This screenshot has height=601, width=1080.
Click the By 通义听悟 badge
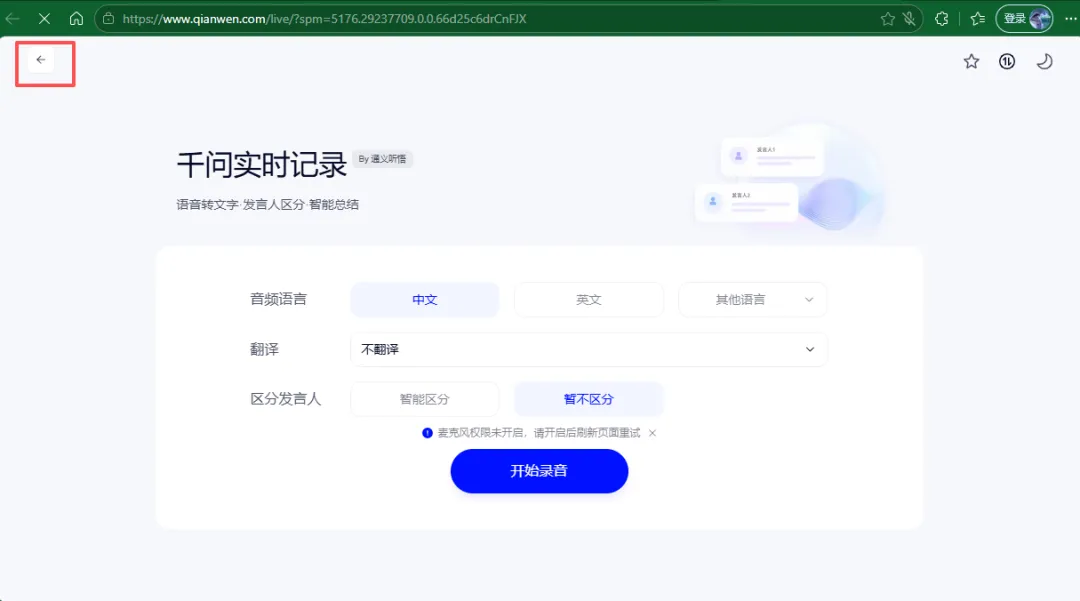(x=382, y=159)
